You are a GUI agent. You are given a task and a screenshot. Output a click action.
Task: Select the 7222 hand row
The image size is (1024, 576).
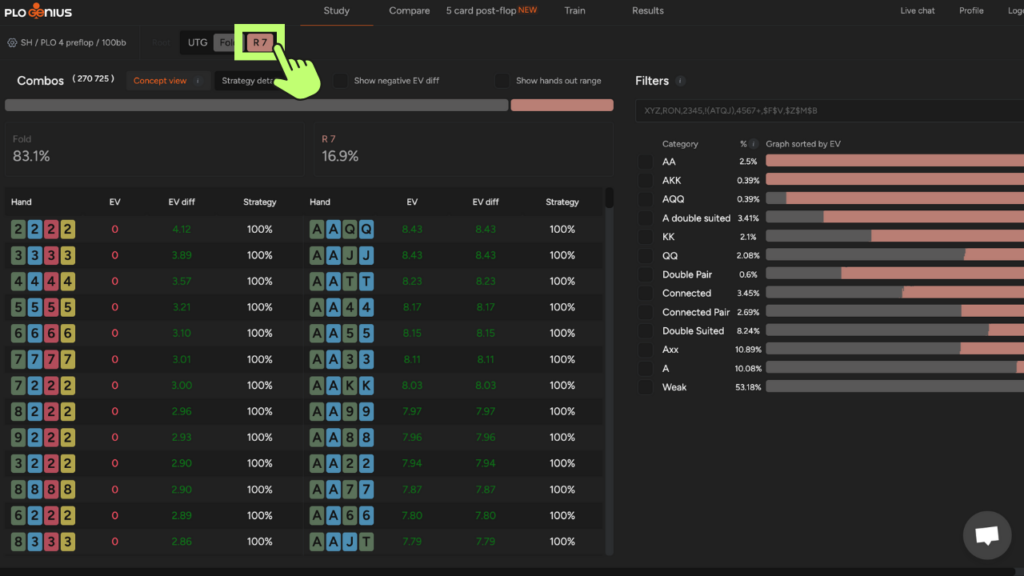point(154,385)
